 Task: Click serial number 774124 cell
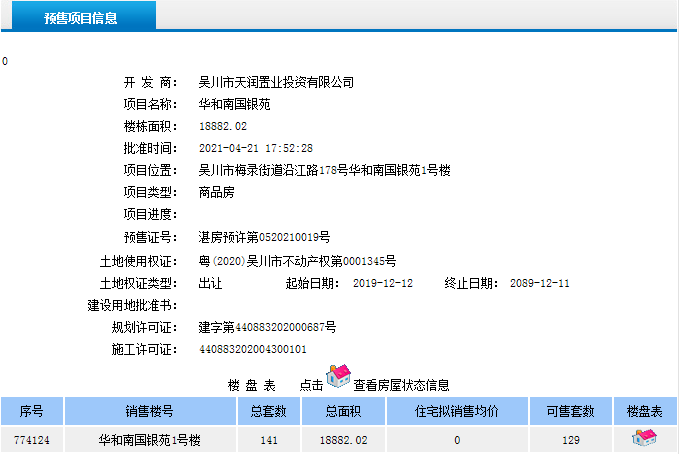tap(32, 440)
